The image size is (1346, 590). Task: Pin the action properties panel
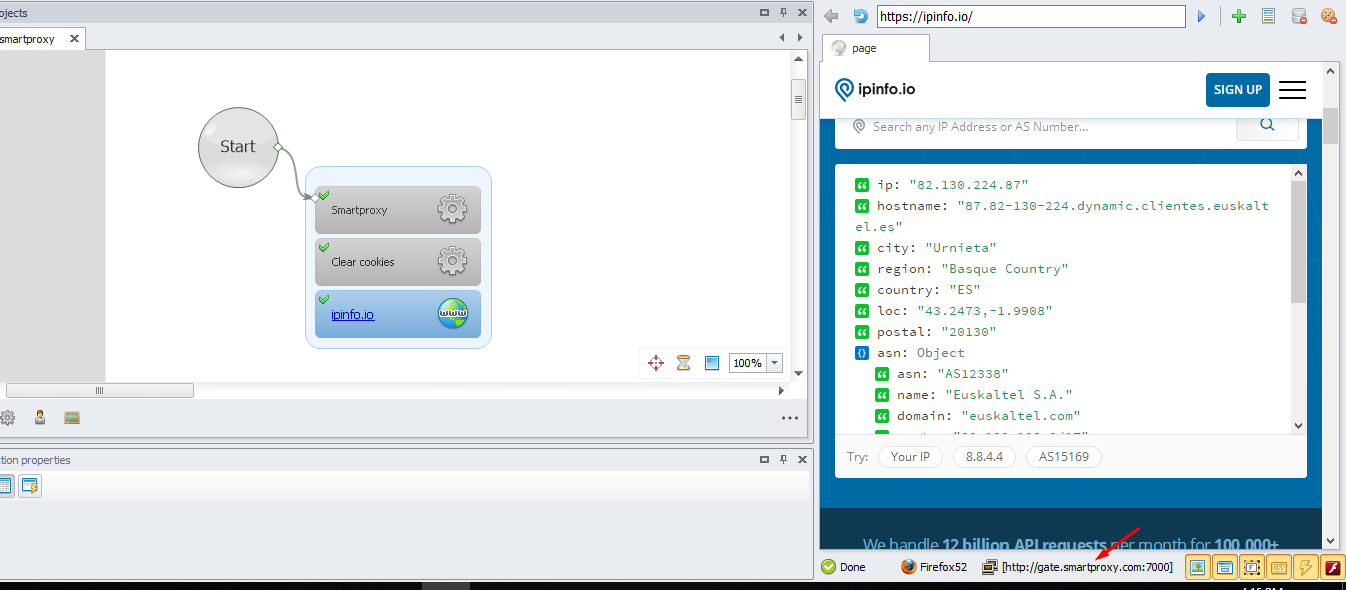783,460
